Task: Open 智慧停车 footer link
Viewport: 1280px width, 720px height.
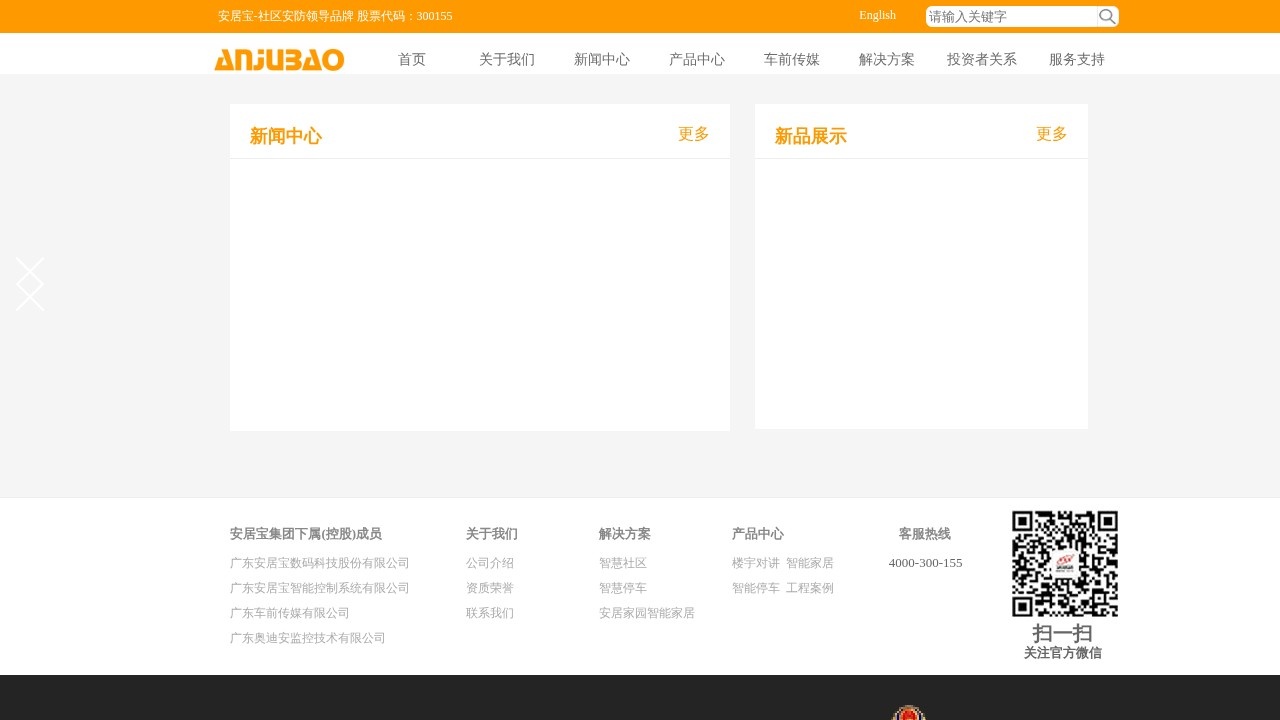Action: click(x=623, y=588)
